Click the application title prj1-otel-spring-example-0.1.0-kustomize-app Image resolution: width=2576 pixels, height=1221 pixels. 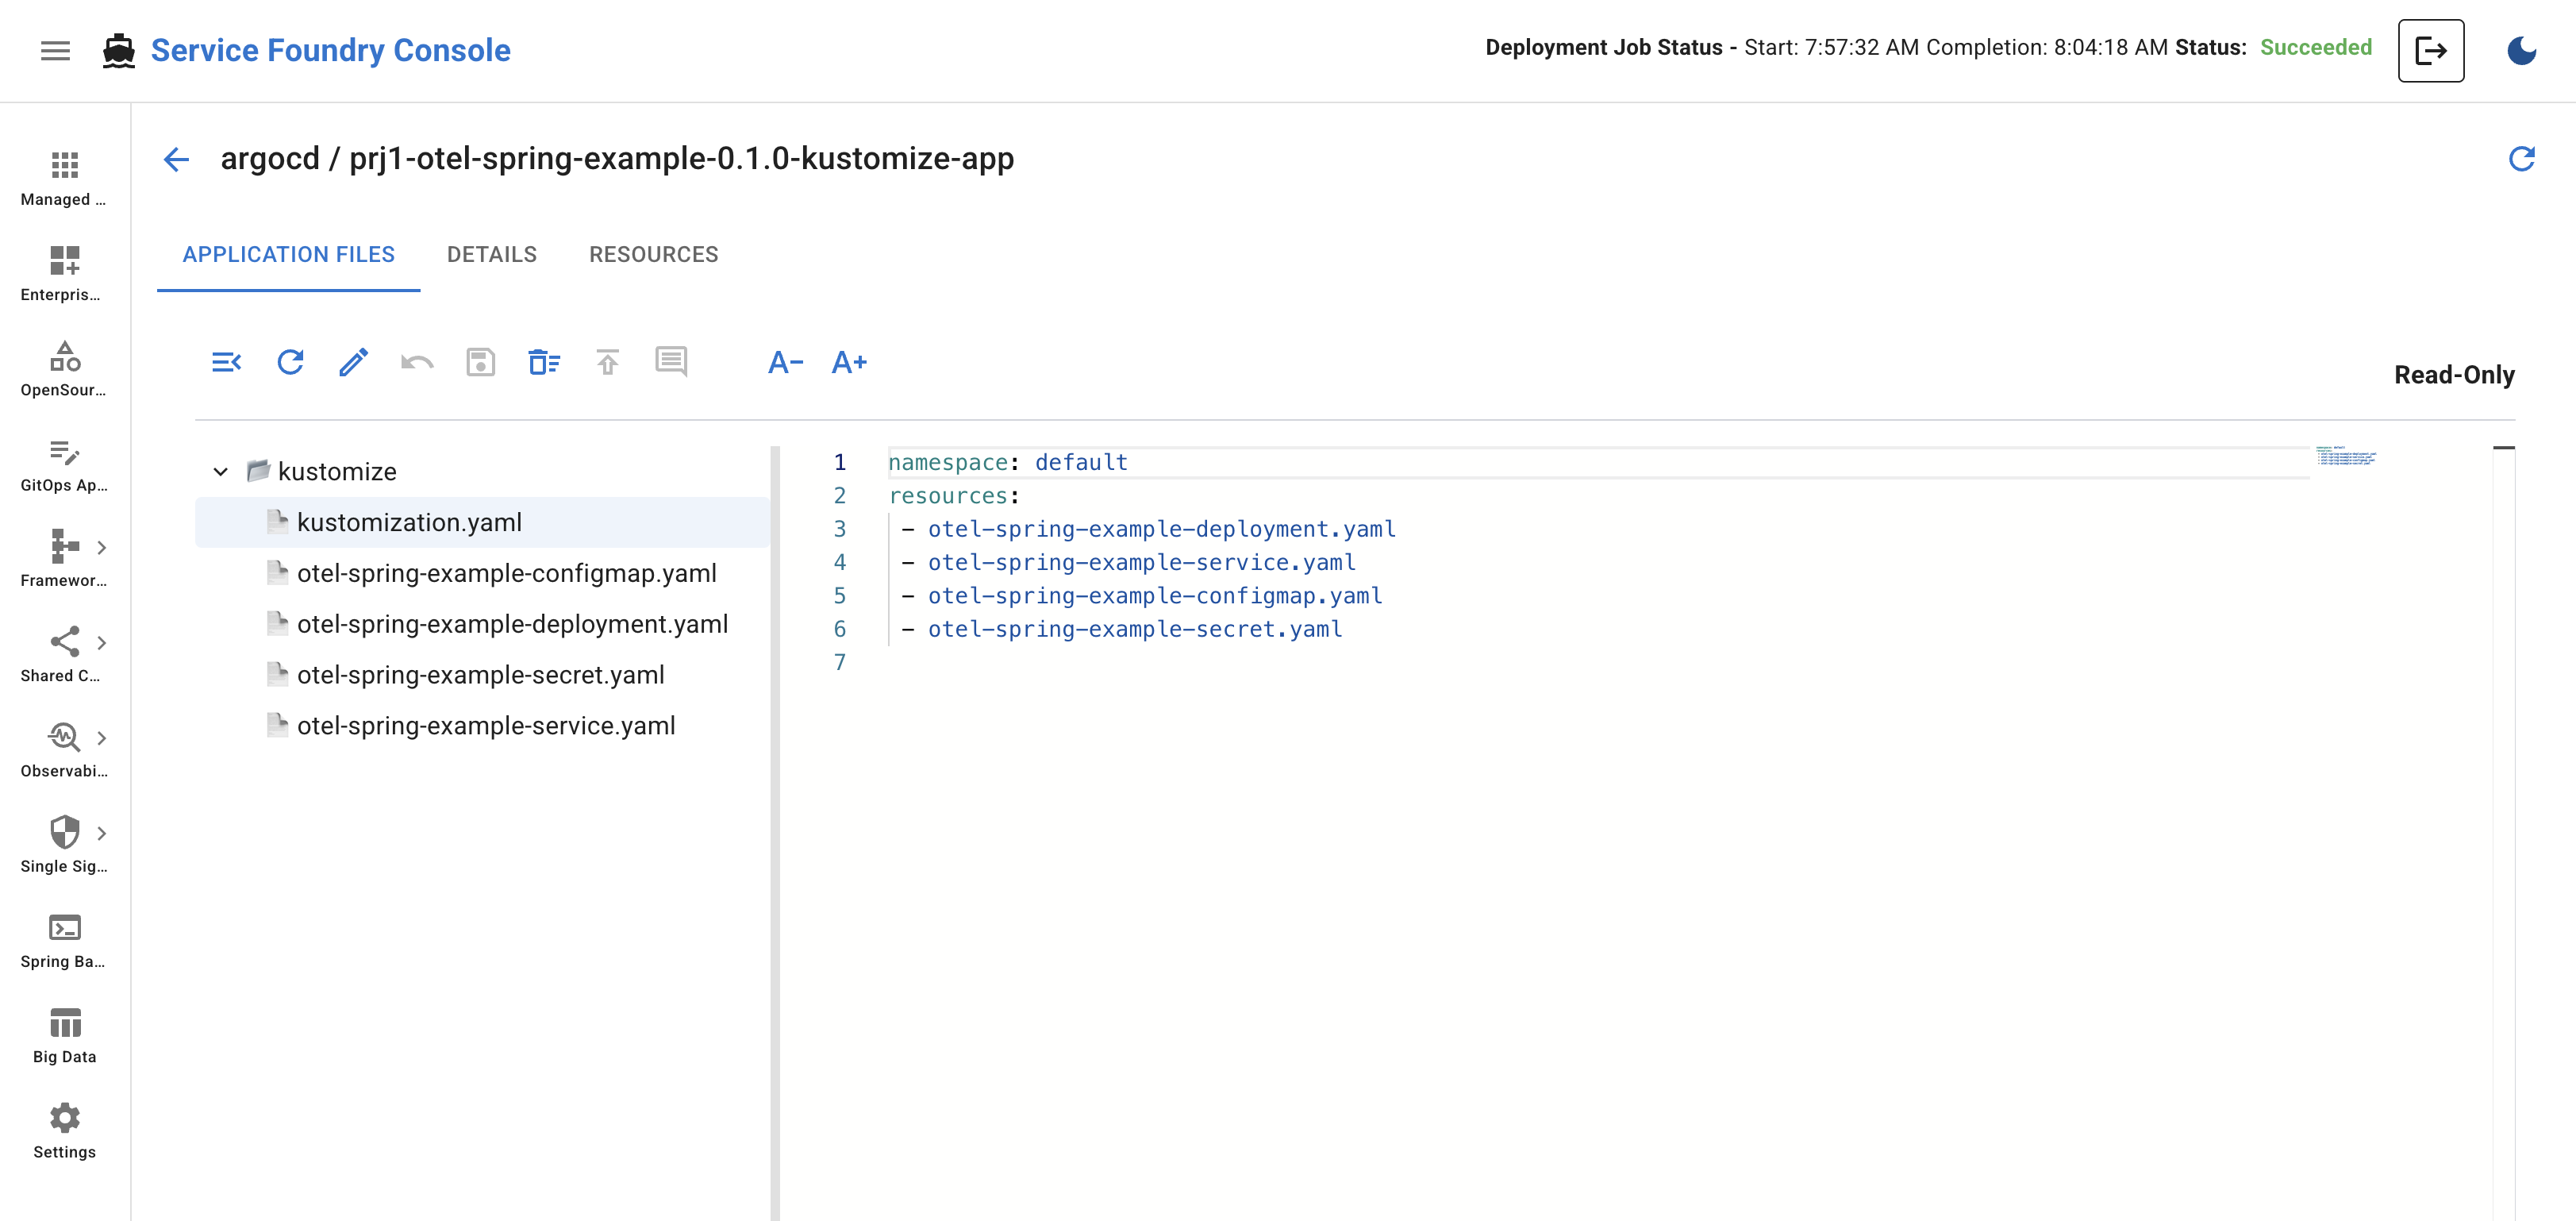point(681,158)
